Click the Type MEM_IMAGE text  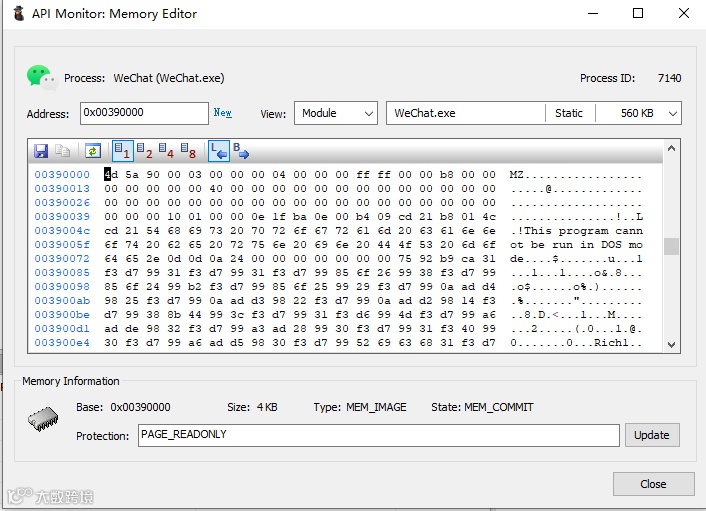click(360, 407)
